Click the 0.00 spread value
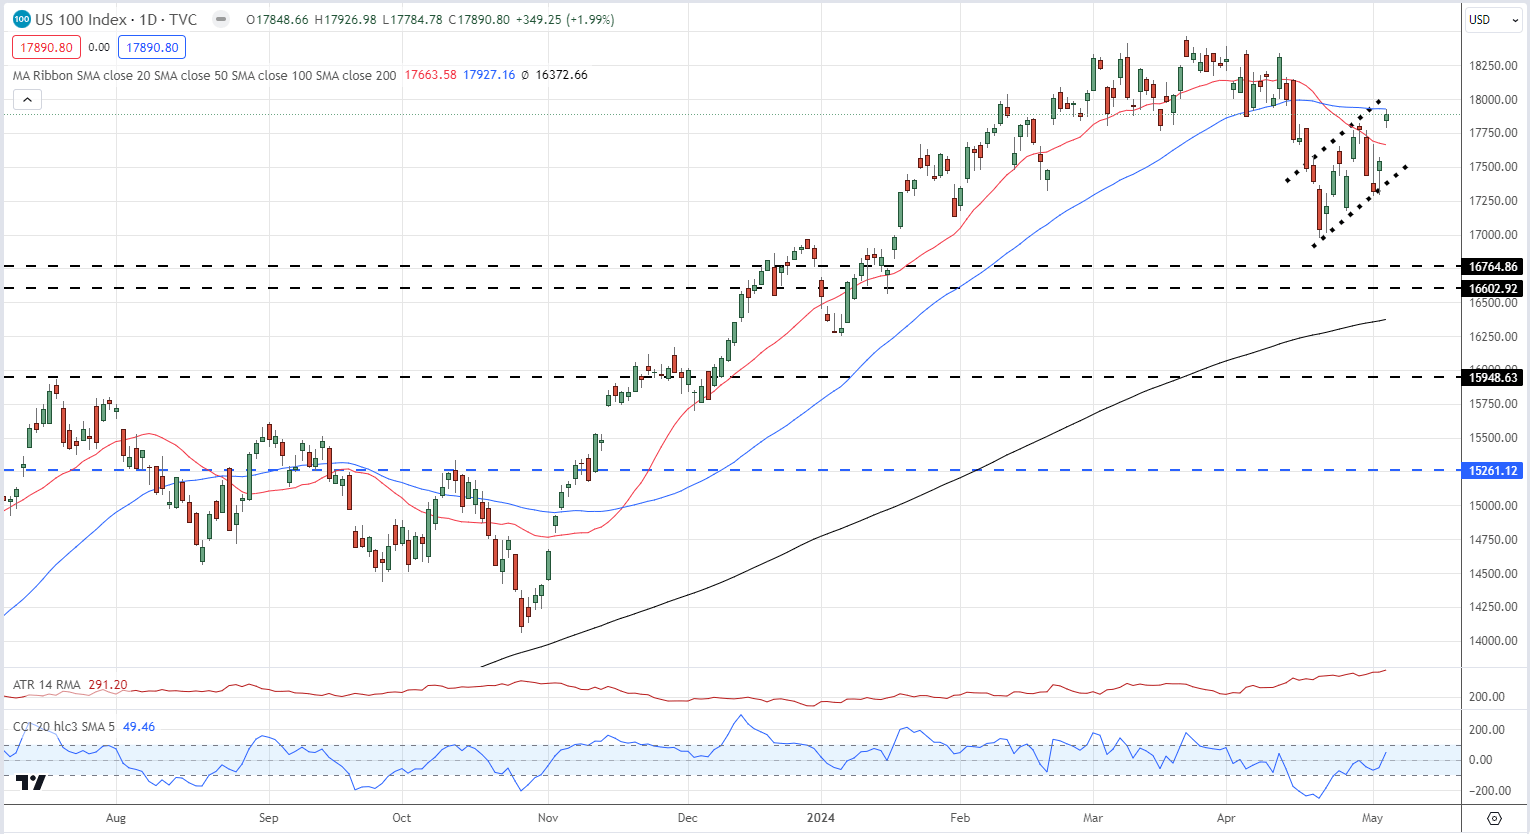 point(99,47)
